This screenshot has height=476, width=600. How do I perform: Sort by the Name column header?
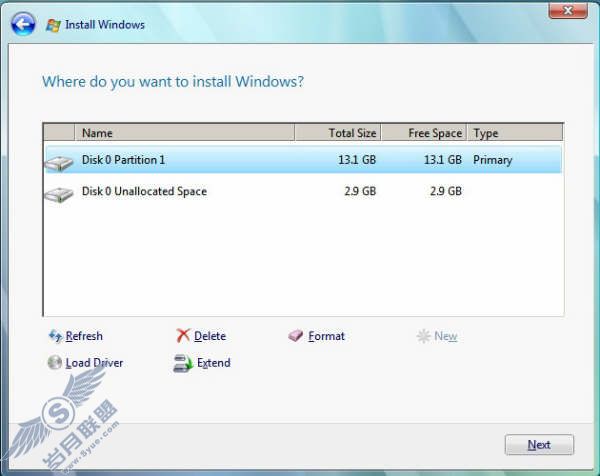(x=184, y=133)
